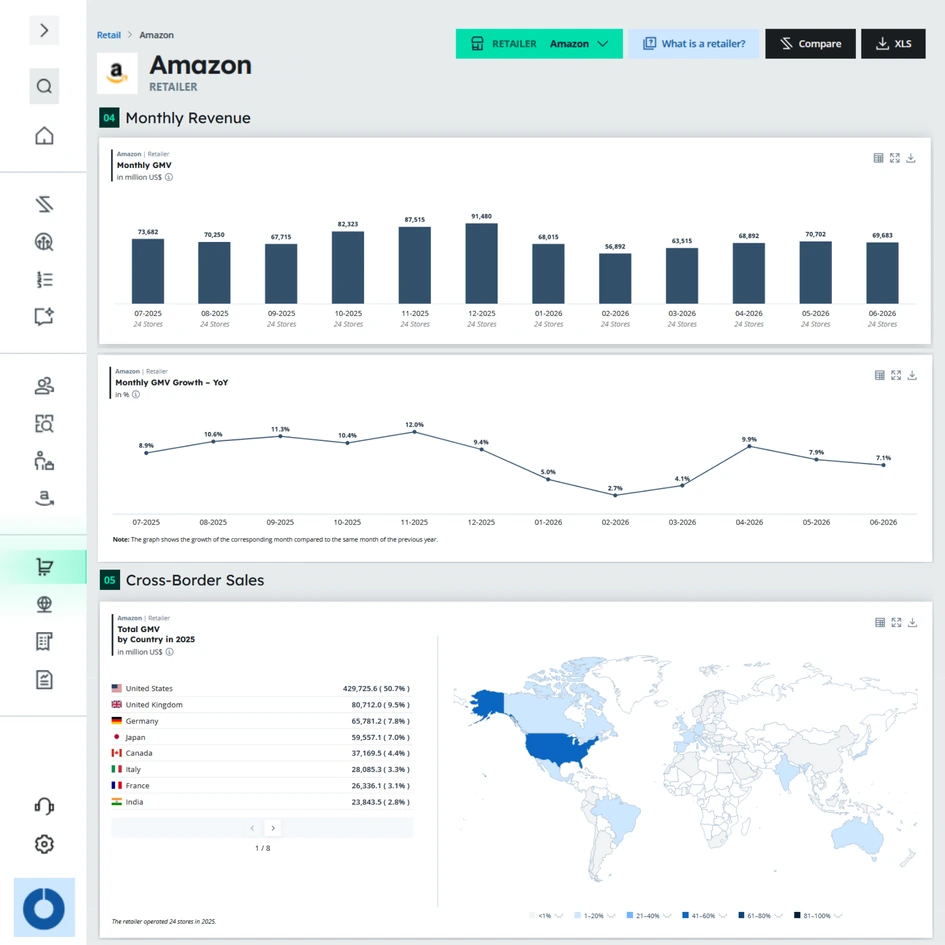Open the numbered list rankings sidebar icon
This screenshot has height=945, width=945.
[44, 279]
